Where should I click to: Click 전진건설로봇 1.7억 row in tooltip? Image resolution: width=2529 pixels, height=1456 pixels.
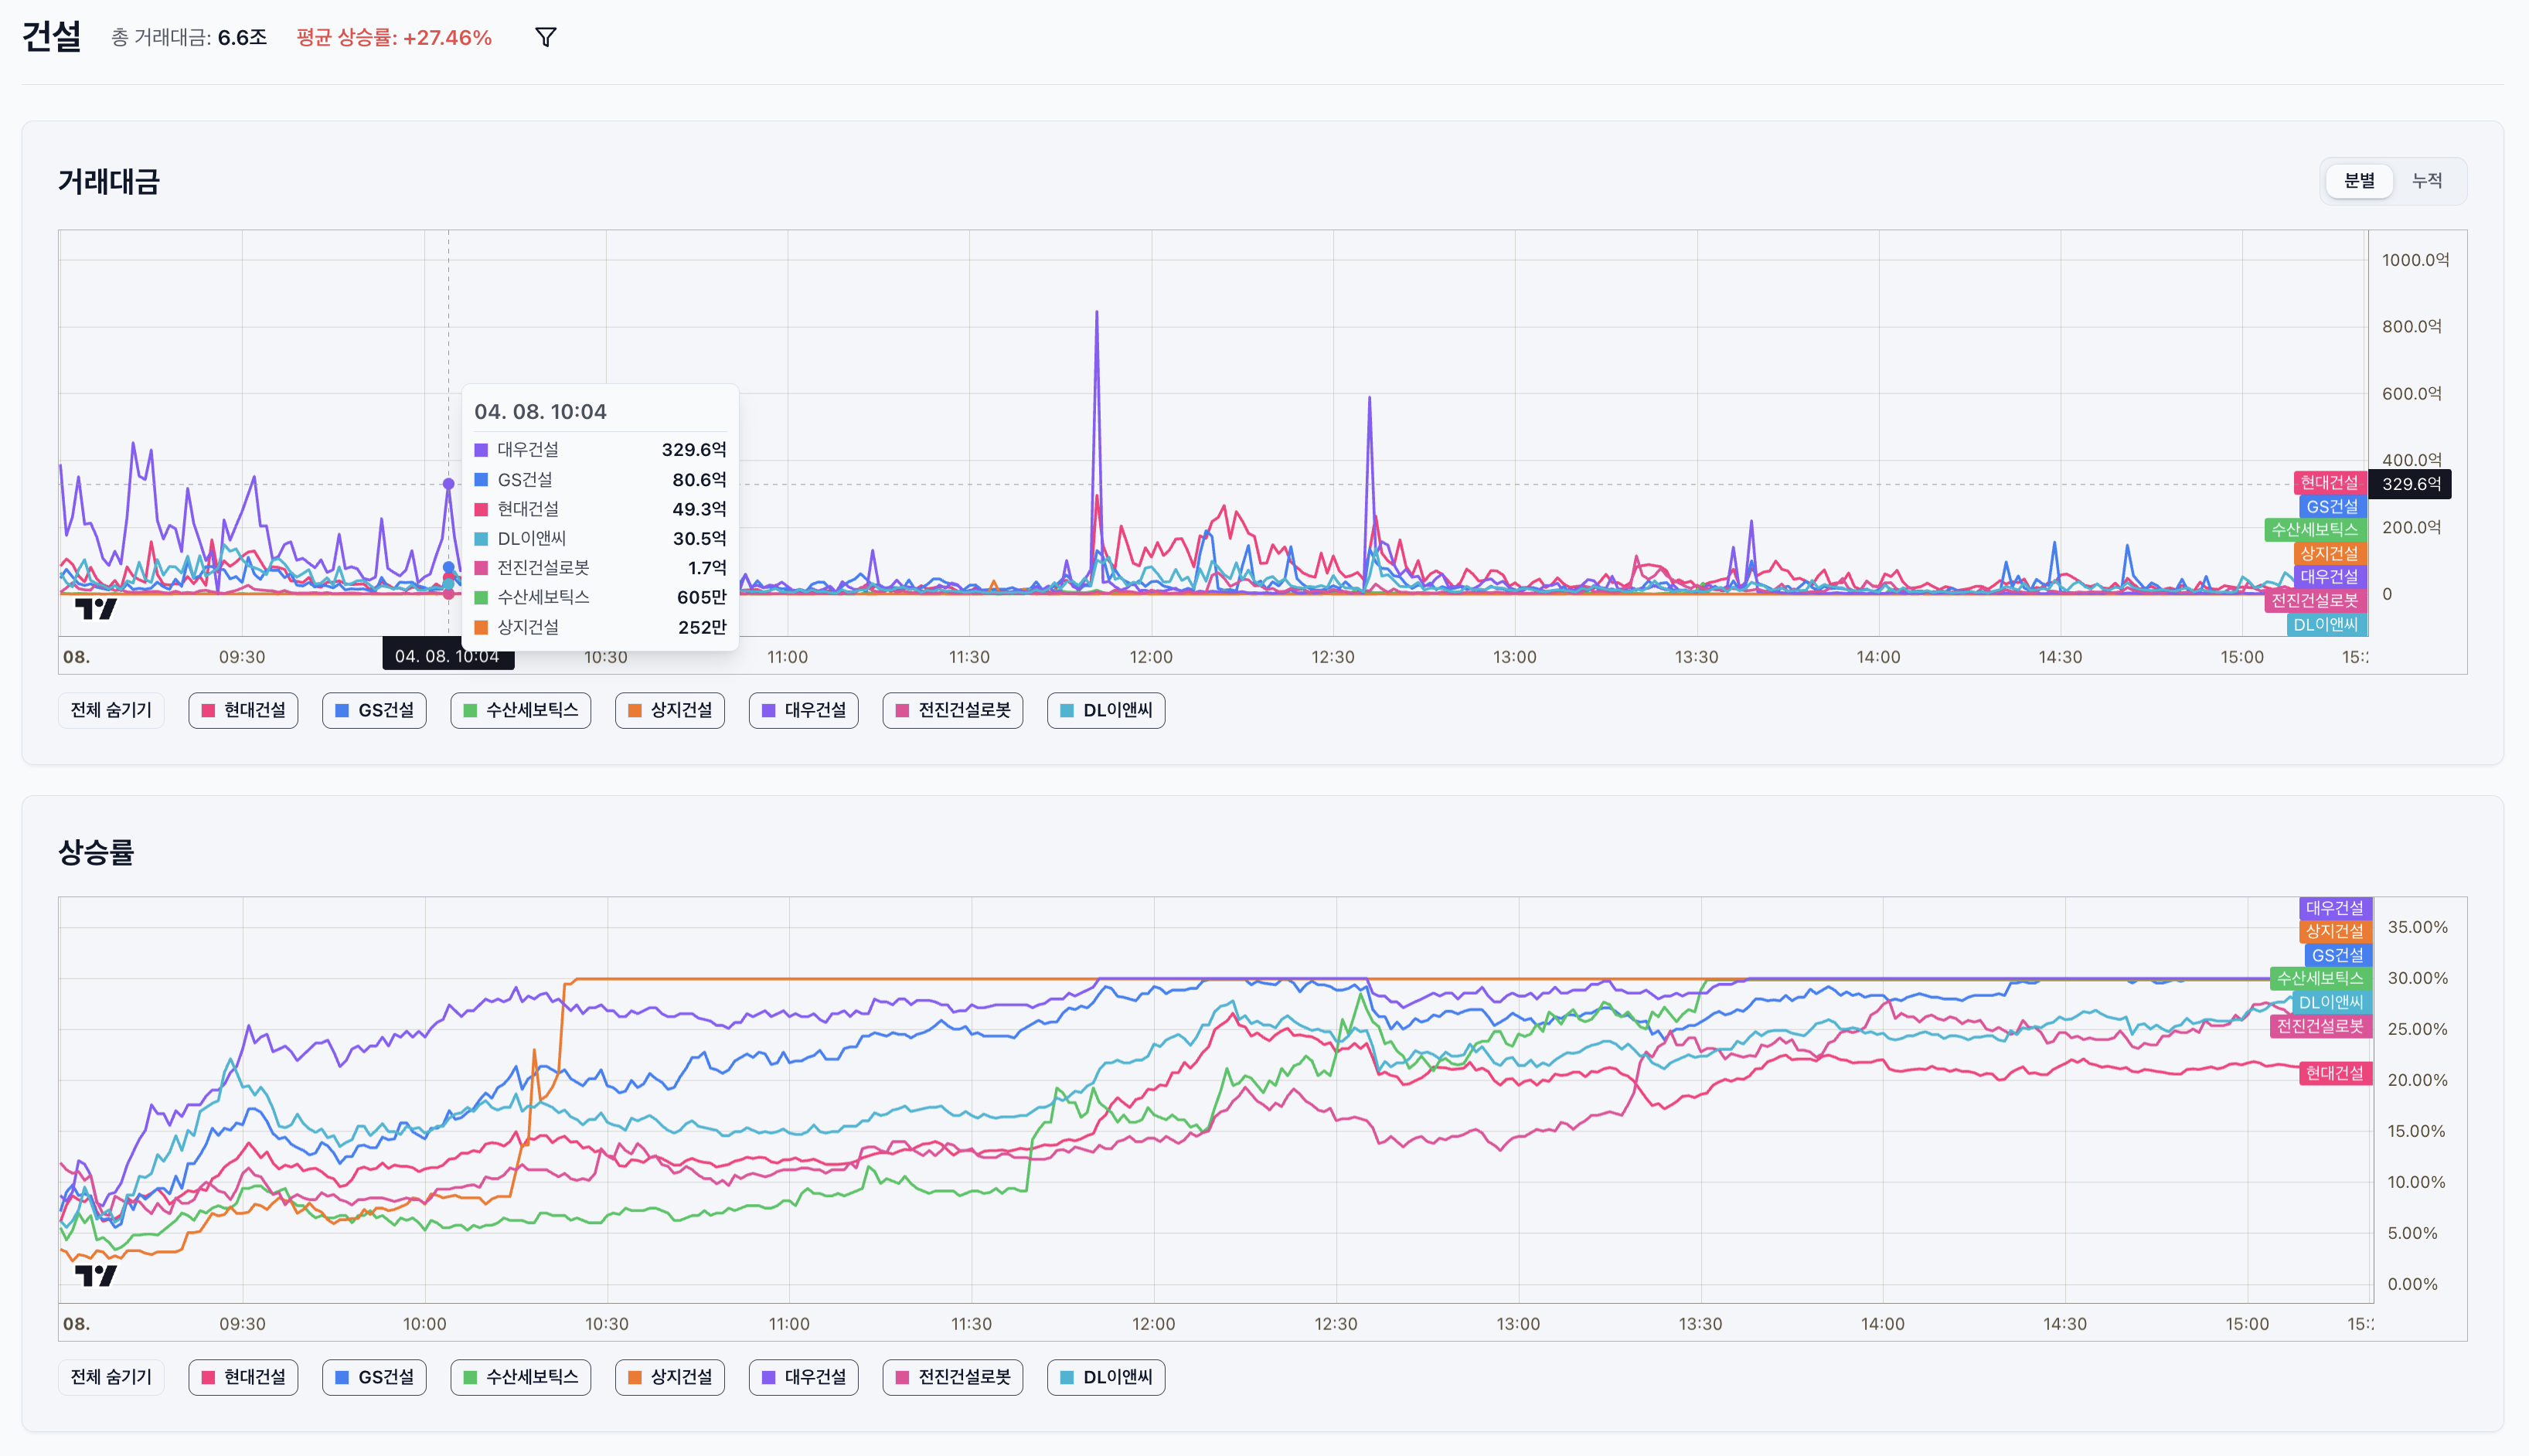click(x=600, y=568)
